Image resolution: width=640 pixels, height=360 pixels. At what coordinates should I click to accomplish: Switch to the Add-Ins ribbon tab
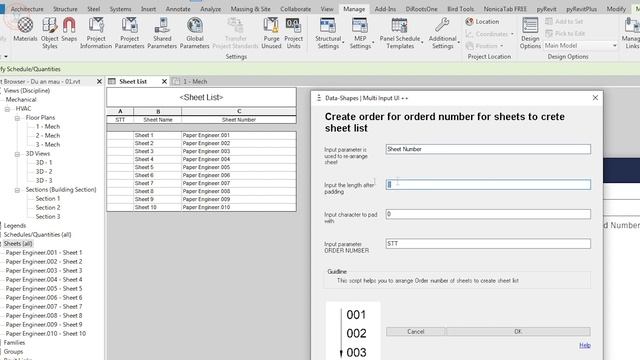point(385,9)
